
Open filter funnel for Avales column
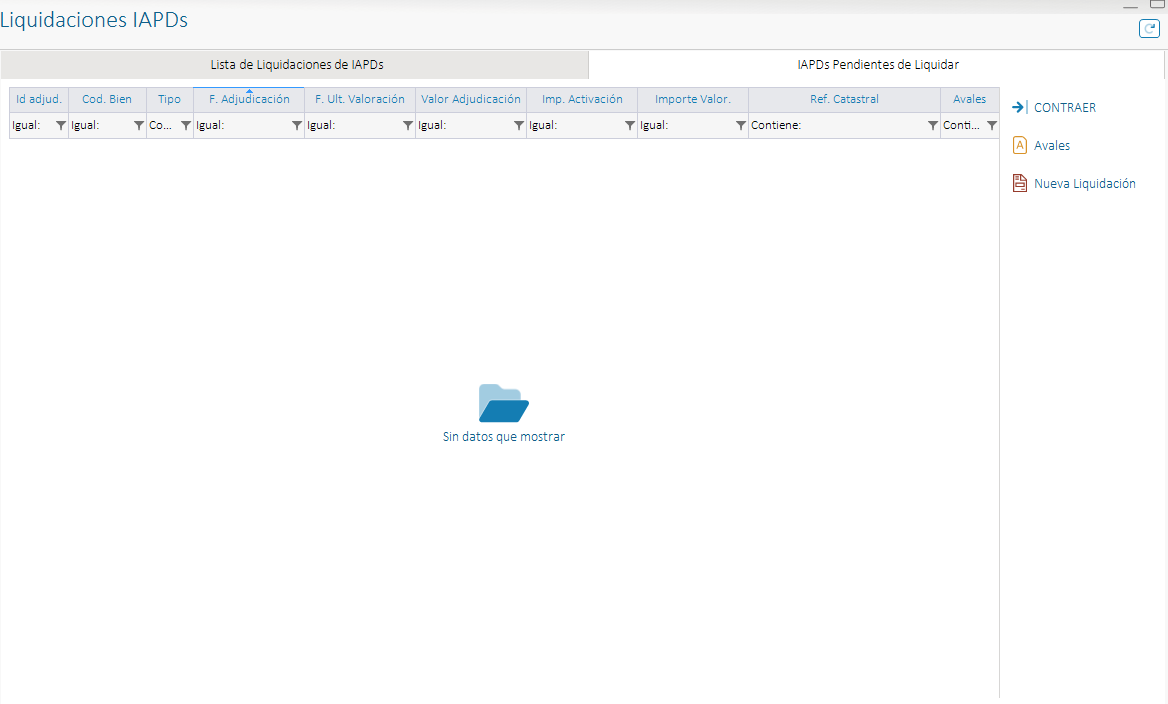[991, 126]
